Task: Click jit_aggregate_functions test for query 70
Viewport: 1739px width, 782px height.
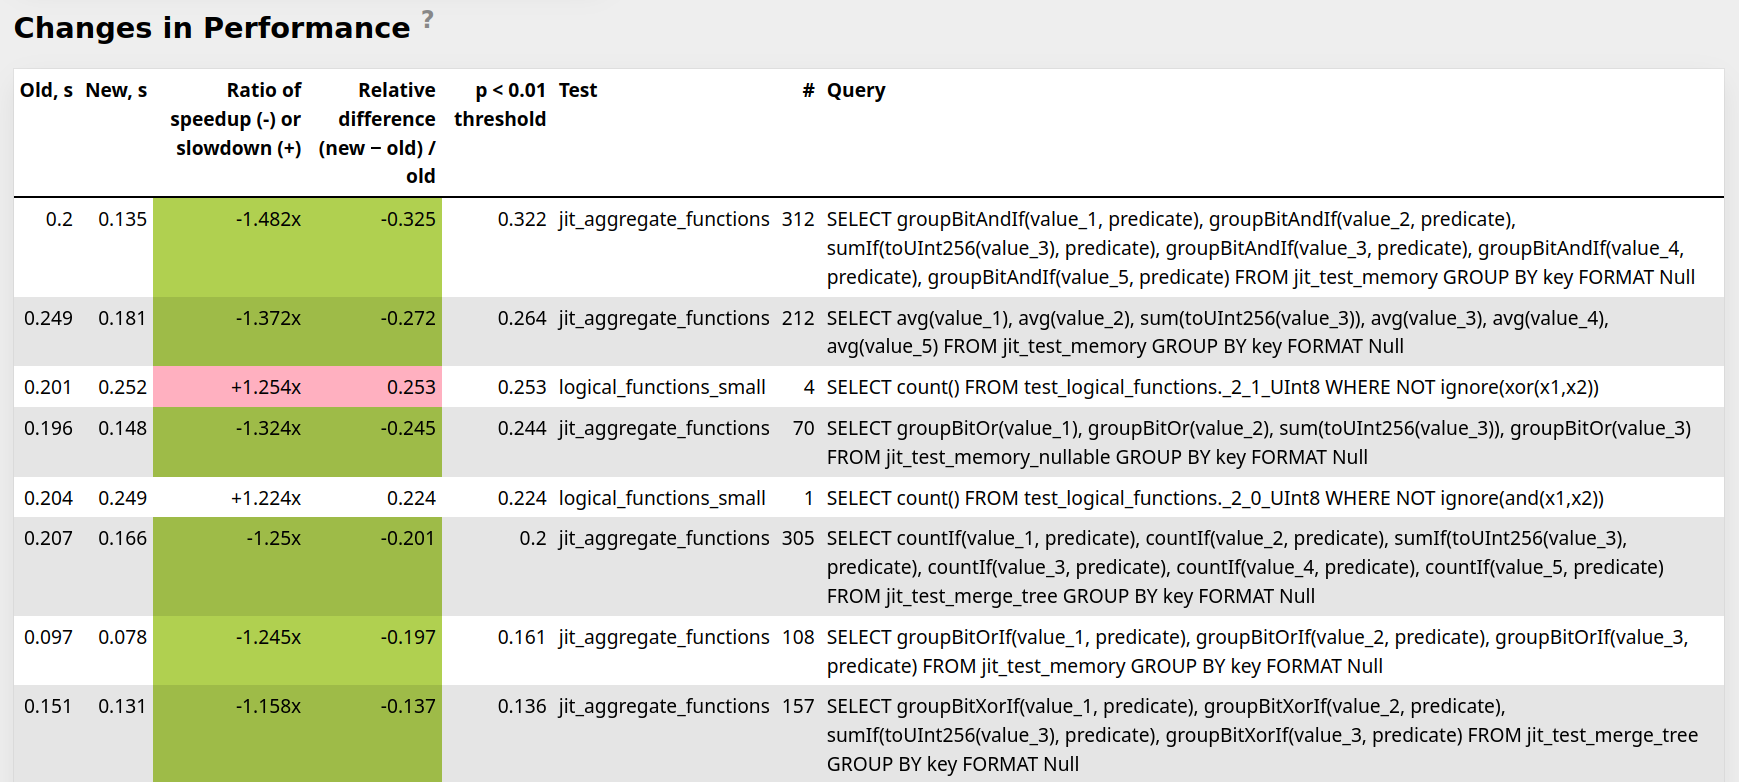Action: [x=663, y=428]
